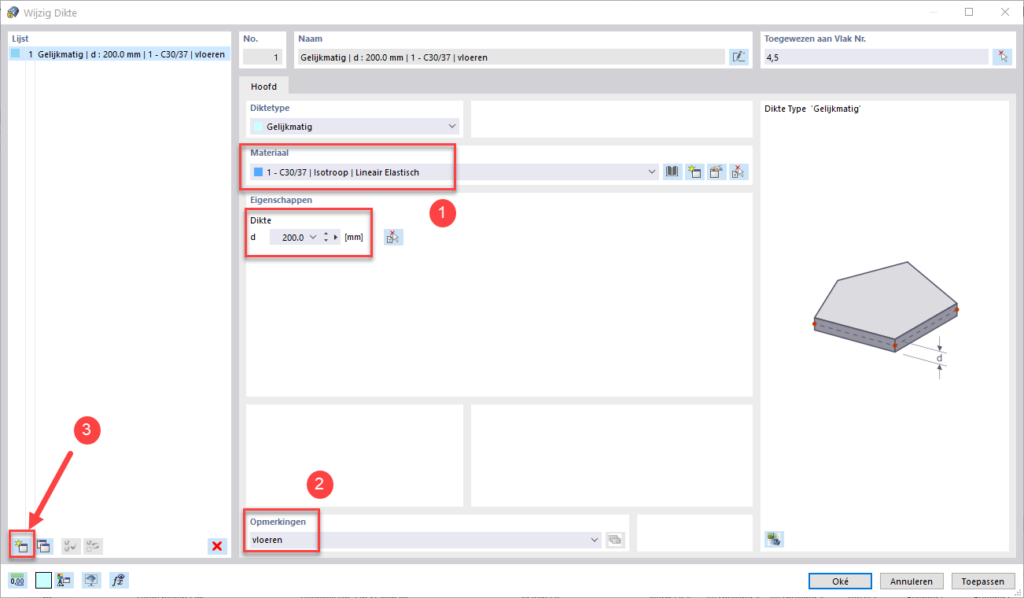Create a new thickness in the list
This screenshot has height=598, width=1024.
(x=20, y=545)
